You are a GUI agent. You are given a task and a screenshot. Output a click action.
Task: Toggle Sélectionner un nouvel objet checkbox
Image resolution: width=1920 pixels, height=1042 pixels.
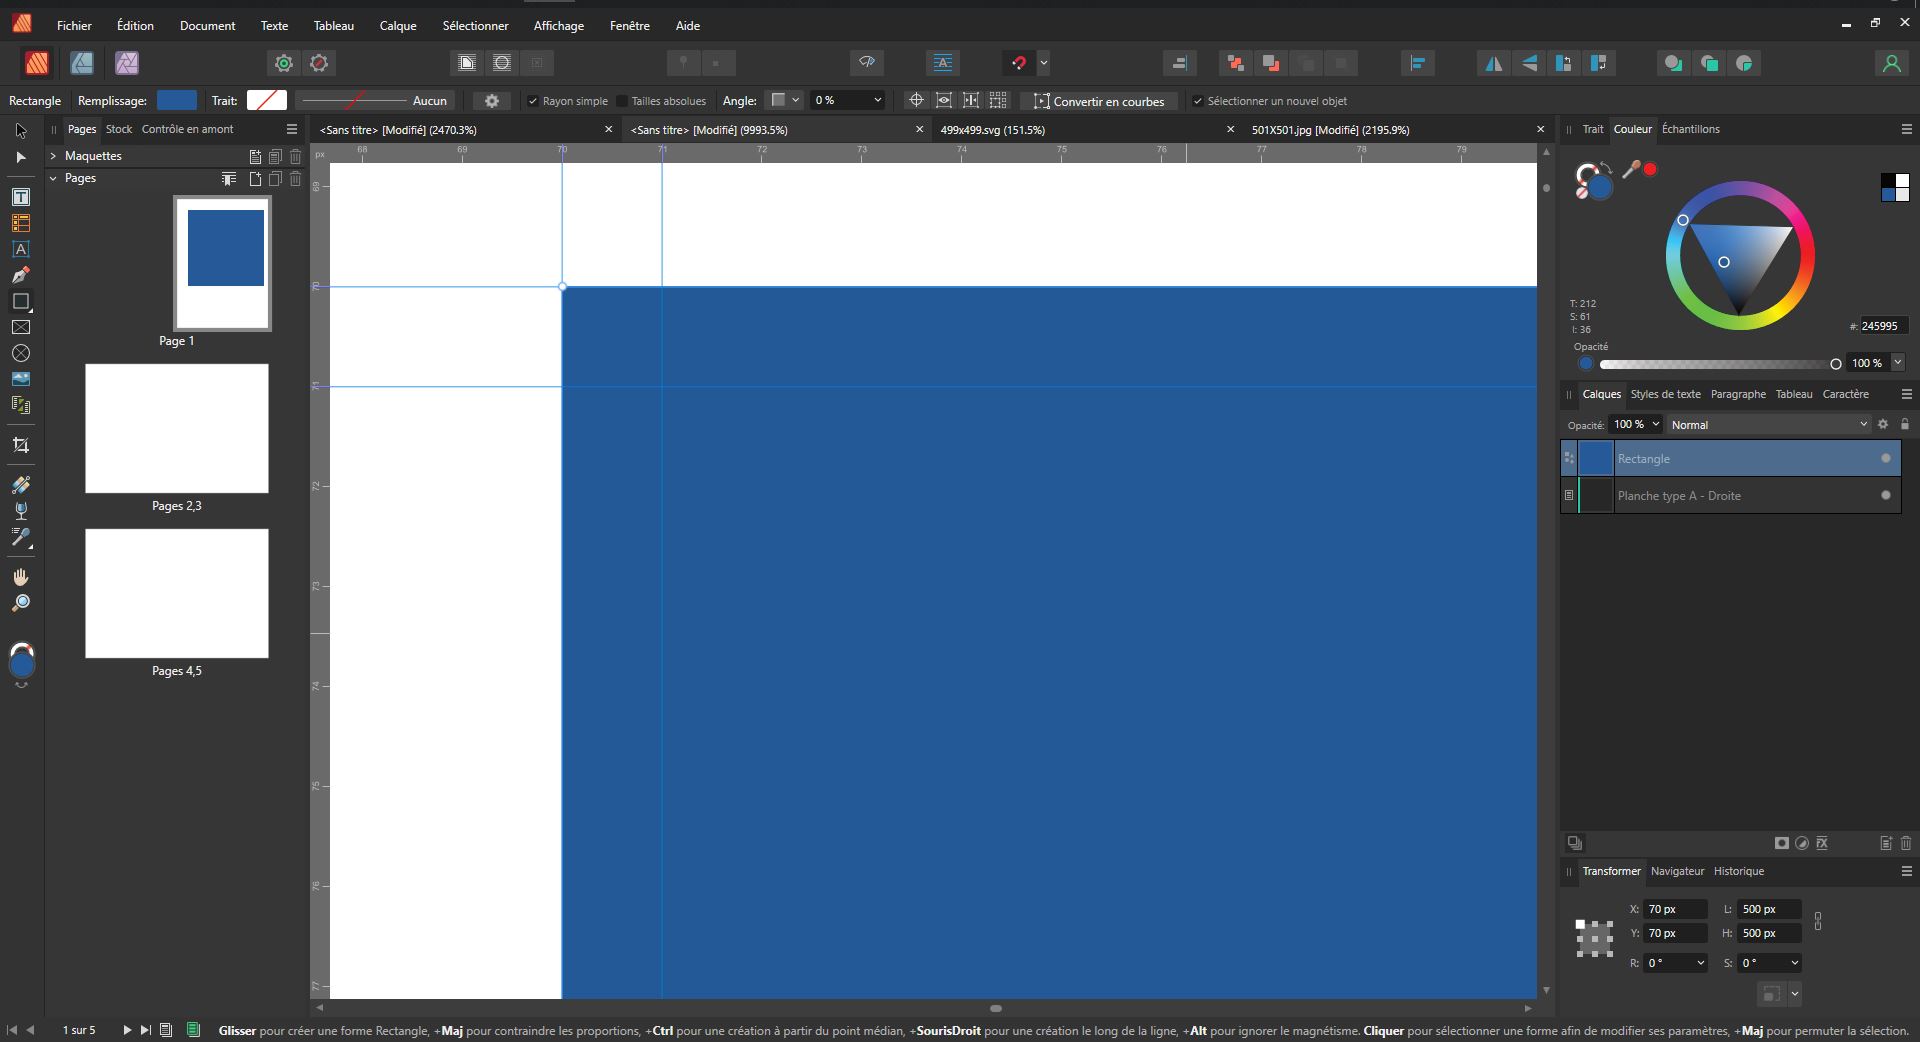point(1197,101)
